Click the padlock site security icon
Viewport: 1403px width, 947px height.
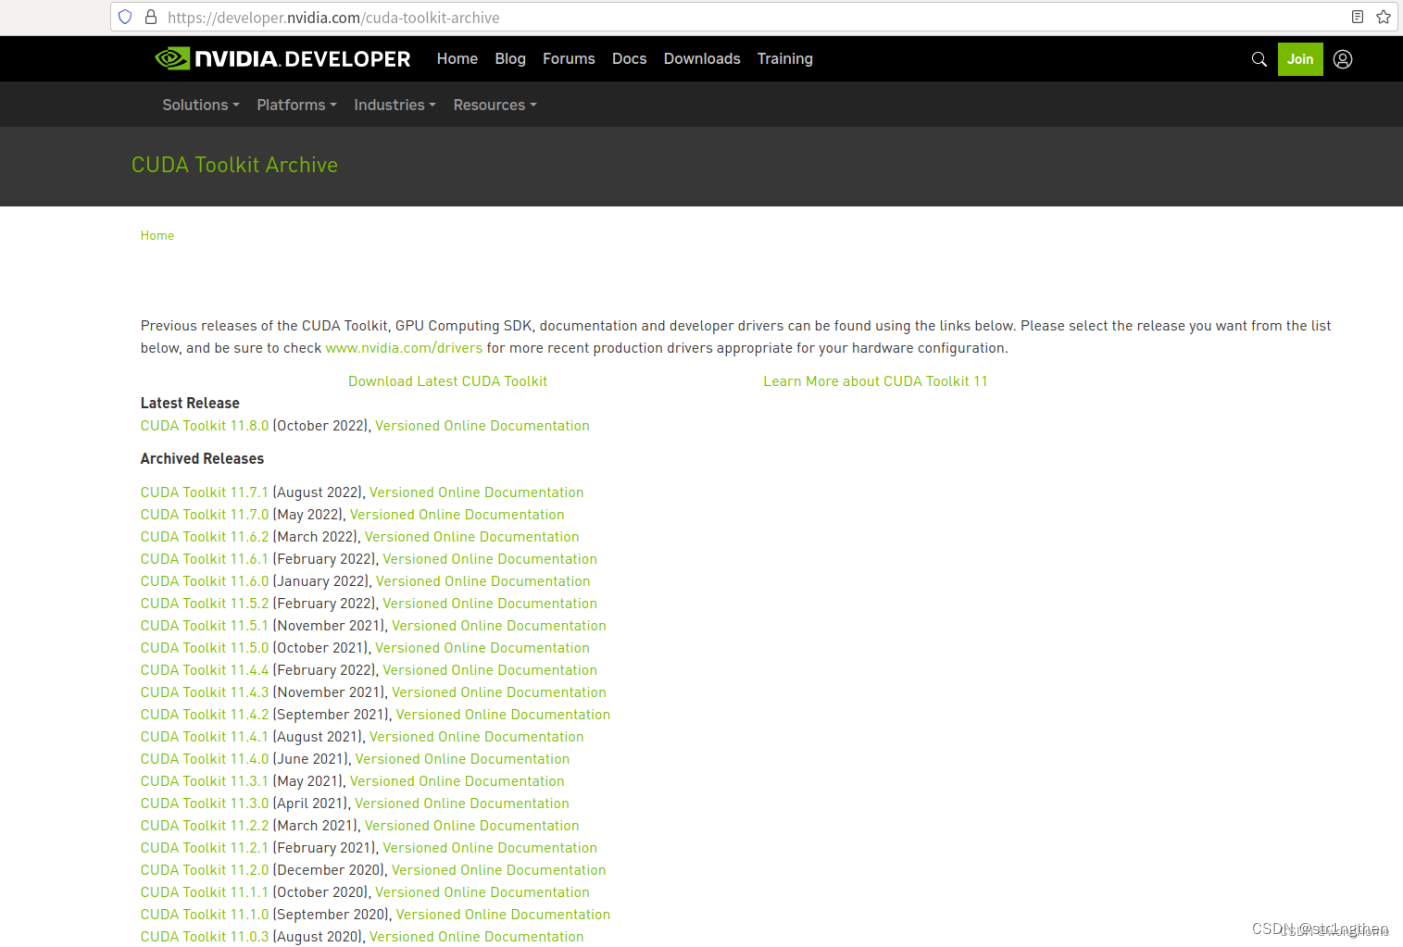point(151,17)
